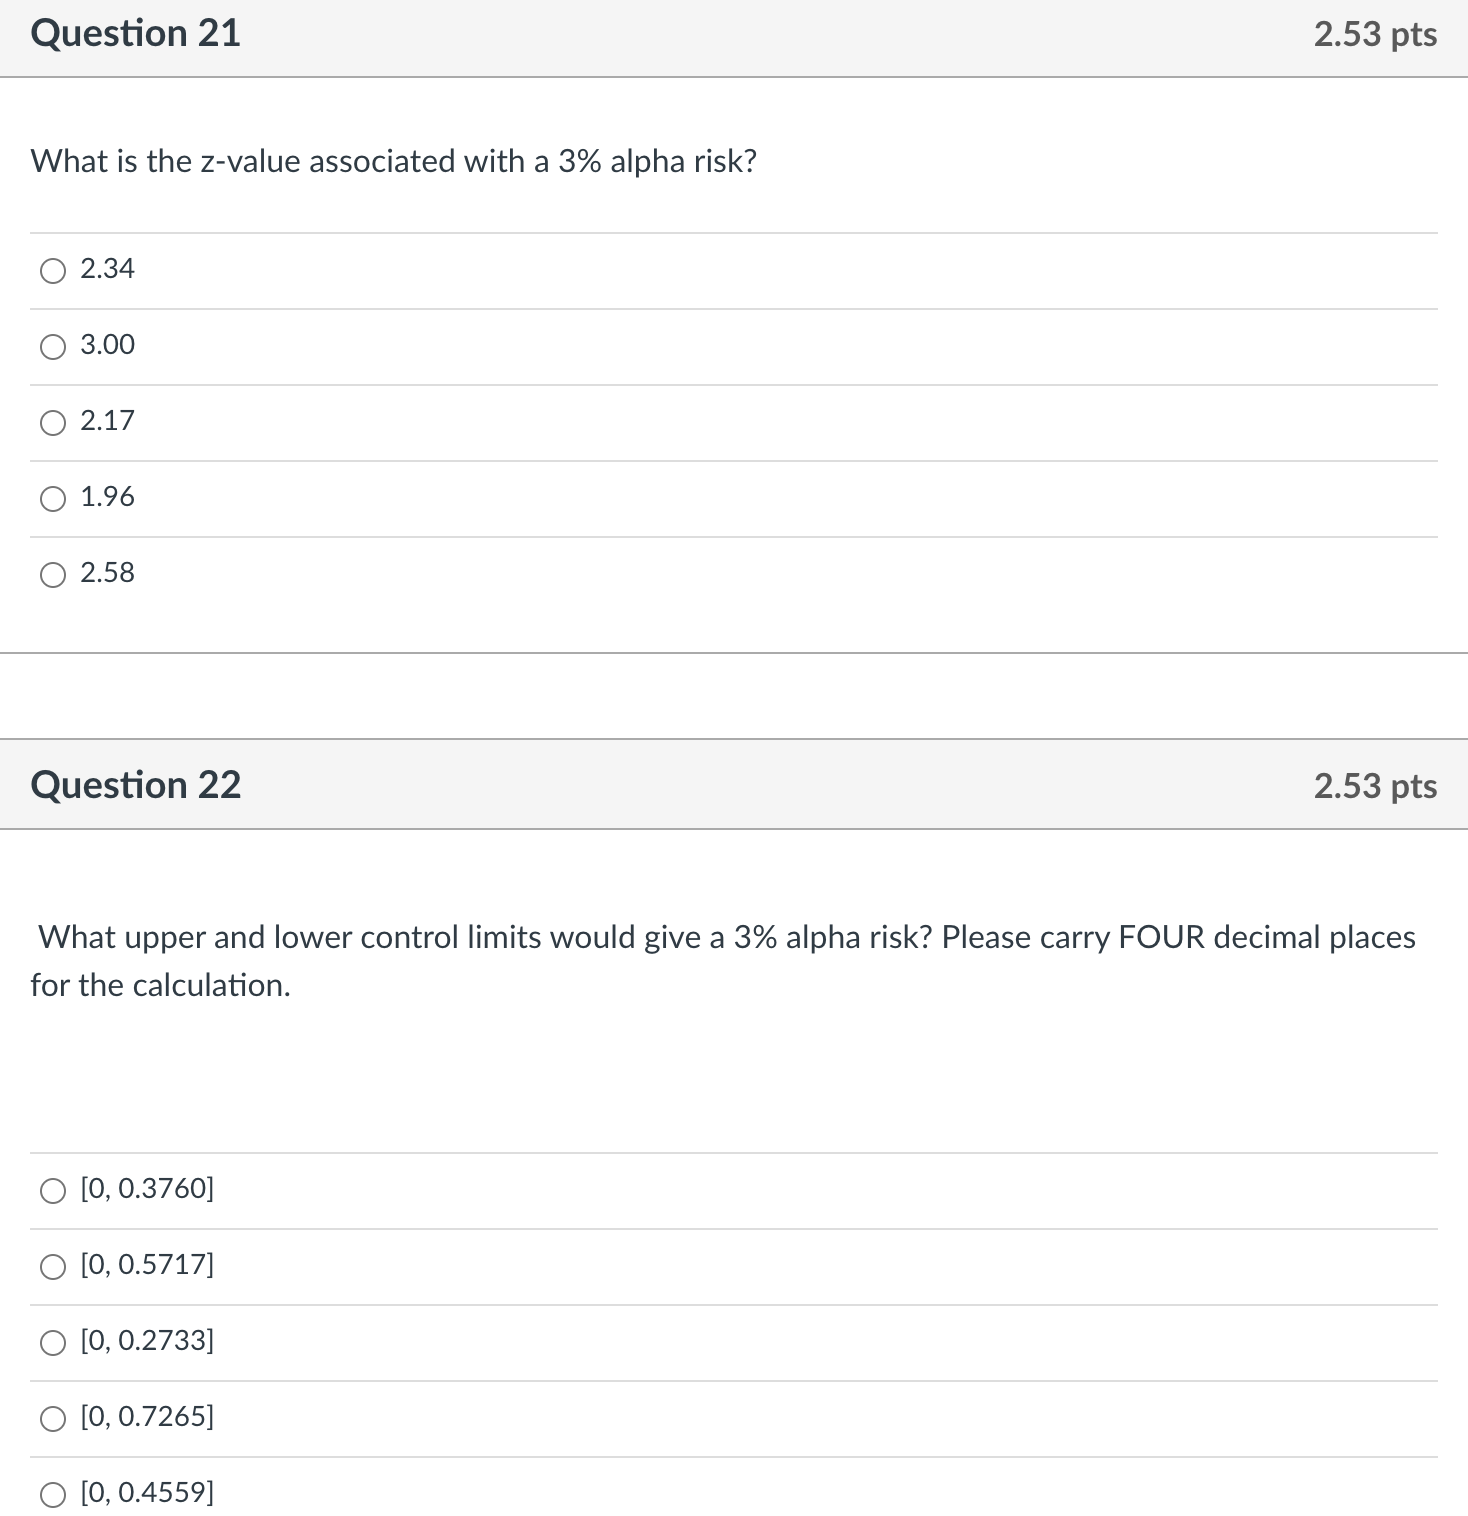Click the Question 21 header
The height and width of the screenshot is (1516, 1468).
[x=135, y=33]
